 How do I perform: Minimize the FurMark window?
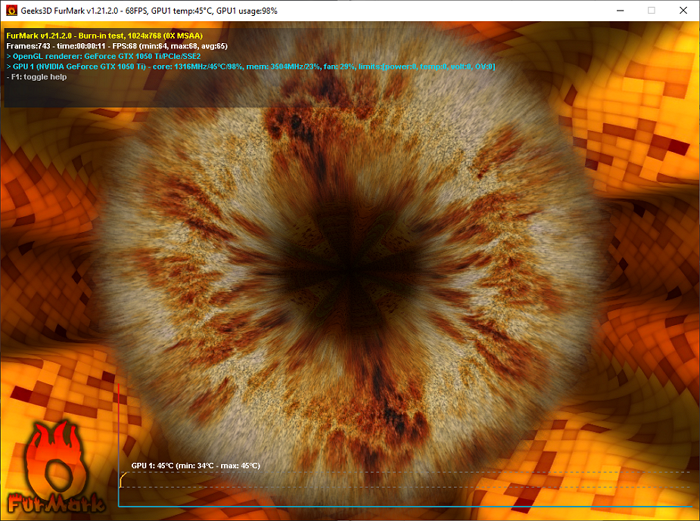click(620, 10)
